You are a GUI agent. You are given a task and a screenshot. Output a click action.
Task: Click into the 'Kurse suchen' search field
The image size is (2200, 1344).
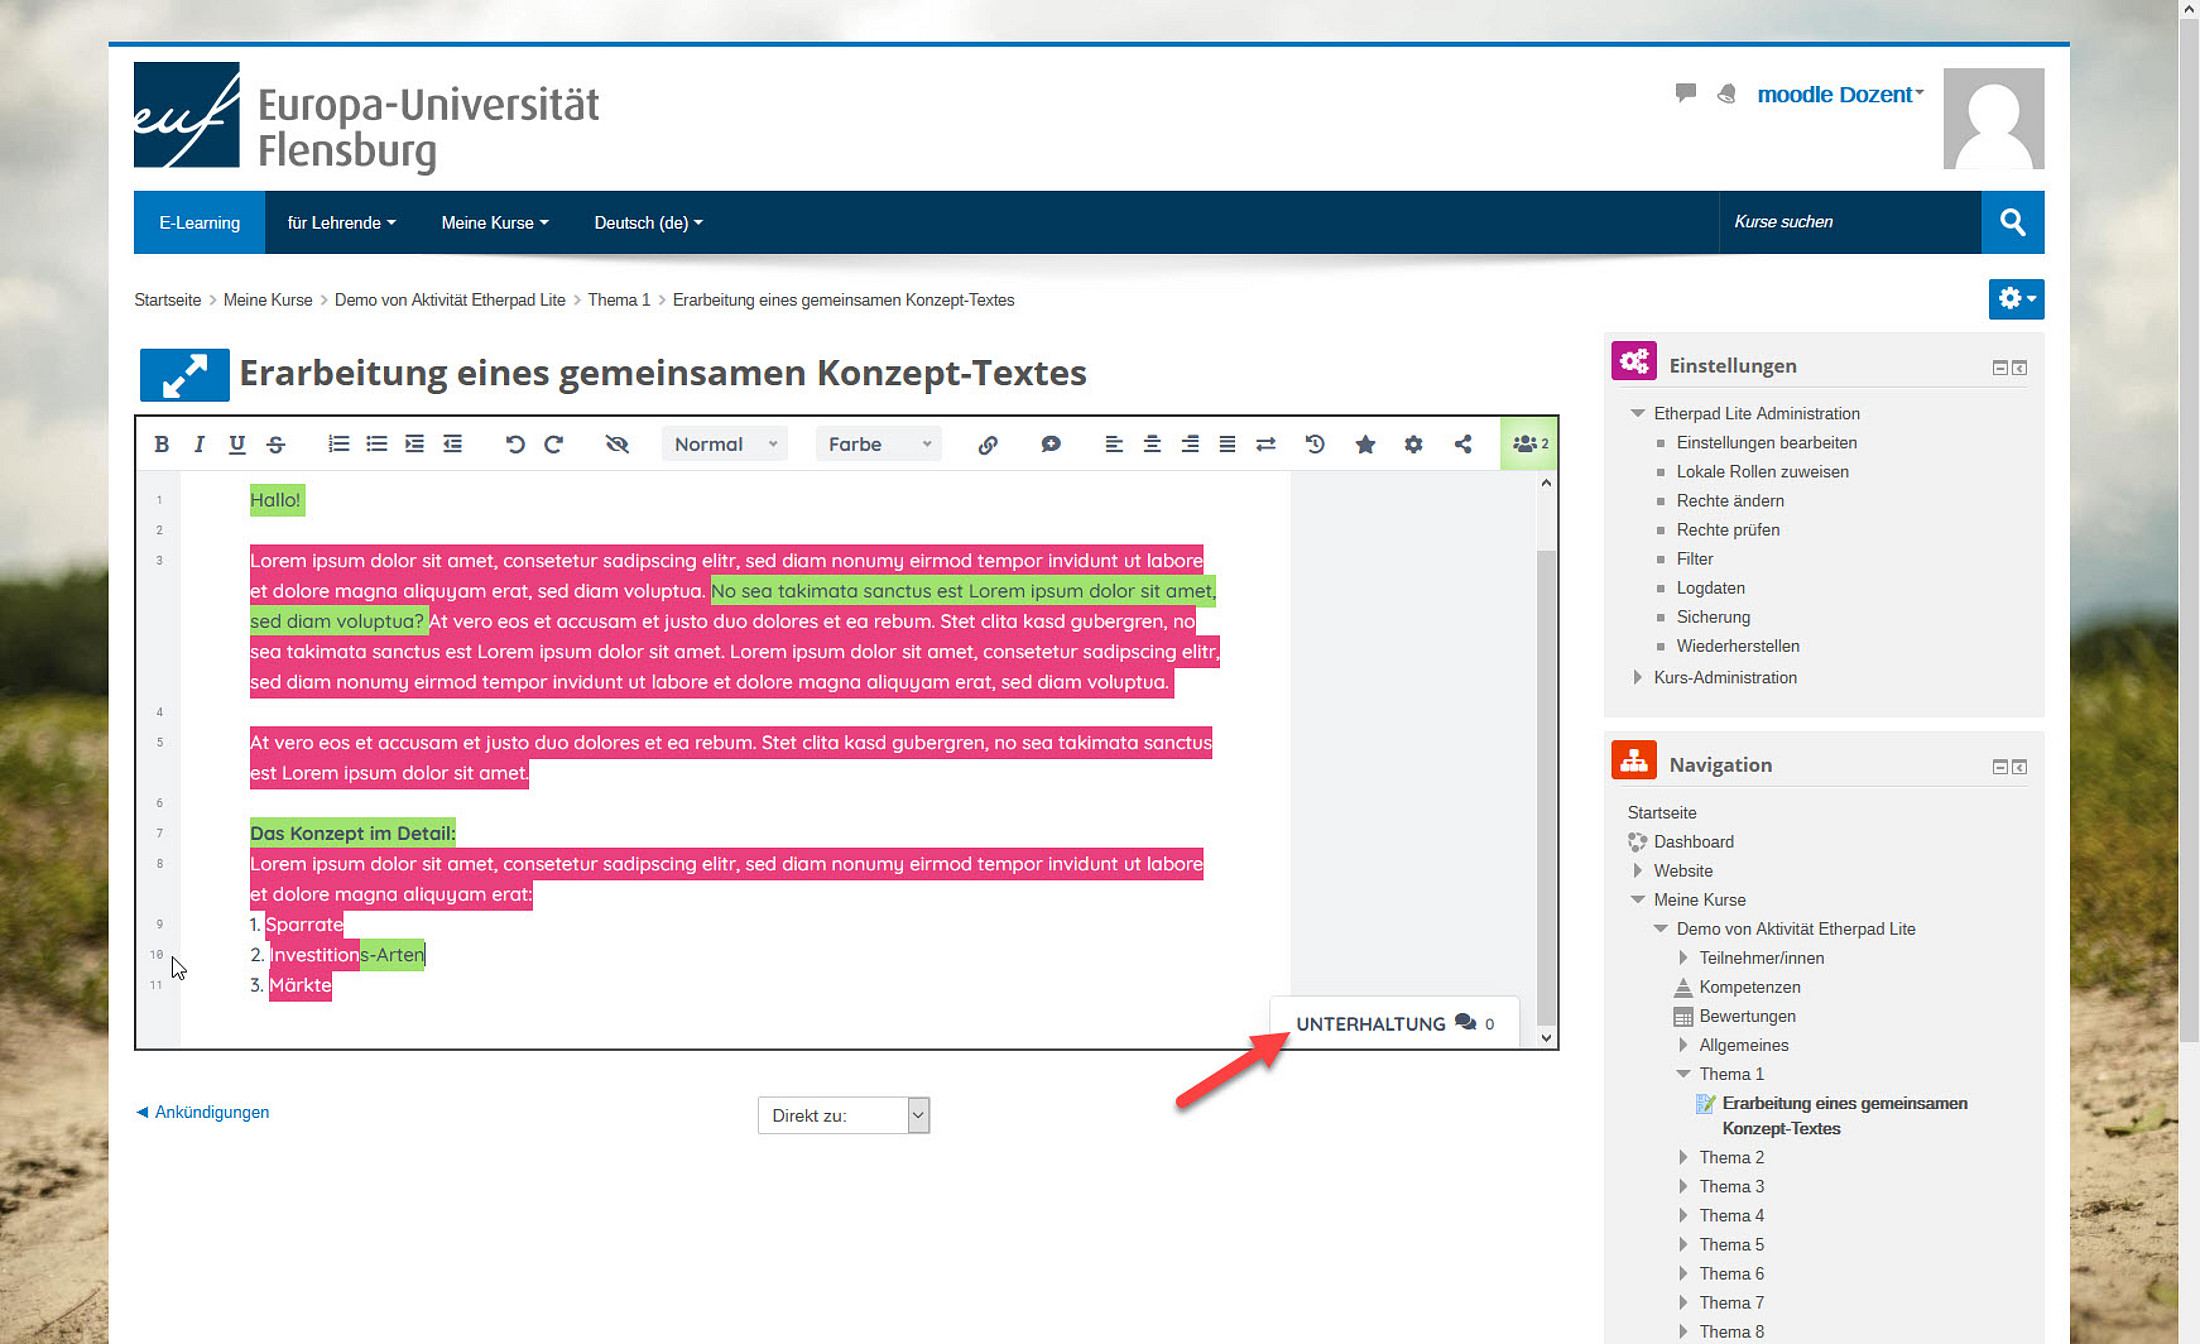pos(1848,222)
